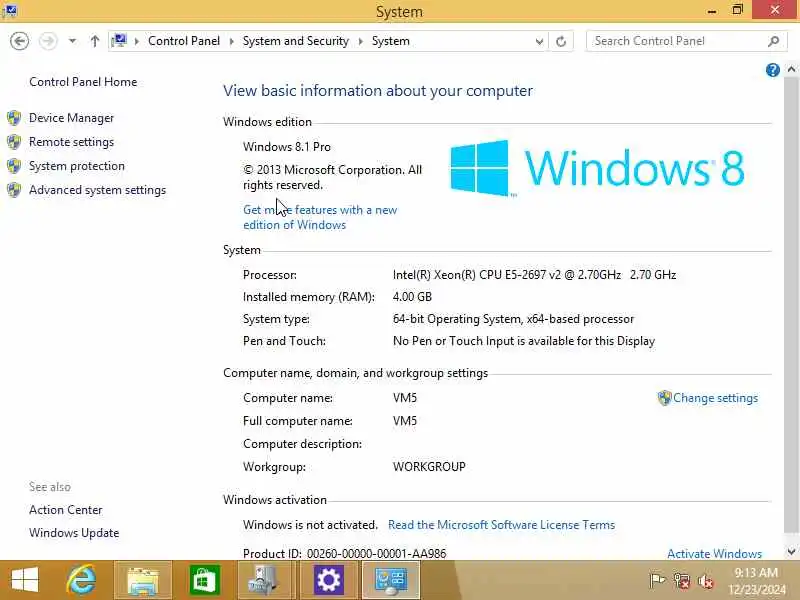Click the Forward navigation arrow

pyautogui.click(x=48, y=41)
